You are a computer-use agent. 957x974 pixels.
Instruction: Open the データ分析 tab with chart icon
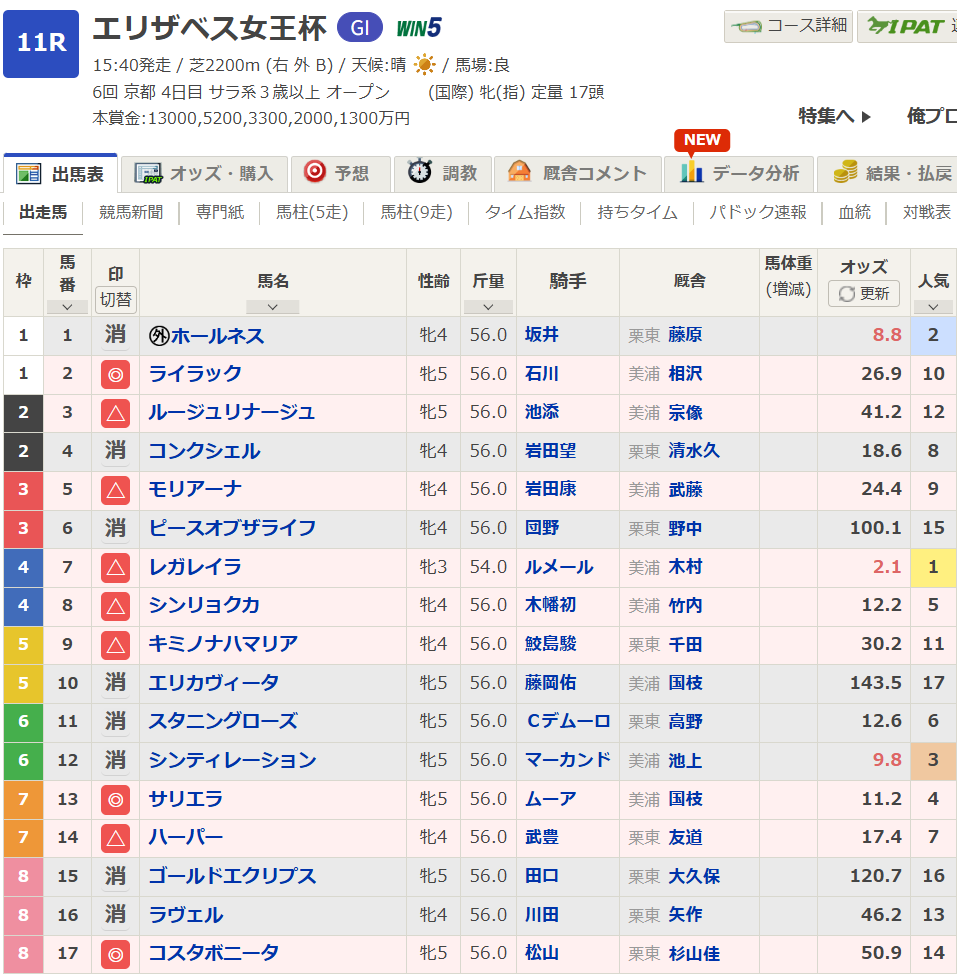point(739,173)
